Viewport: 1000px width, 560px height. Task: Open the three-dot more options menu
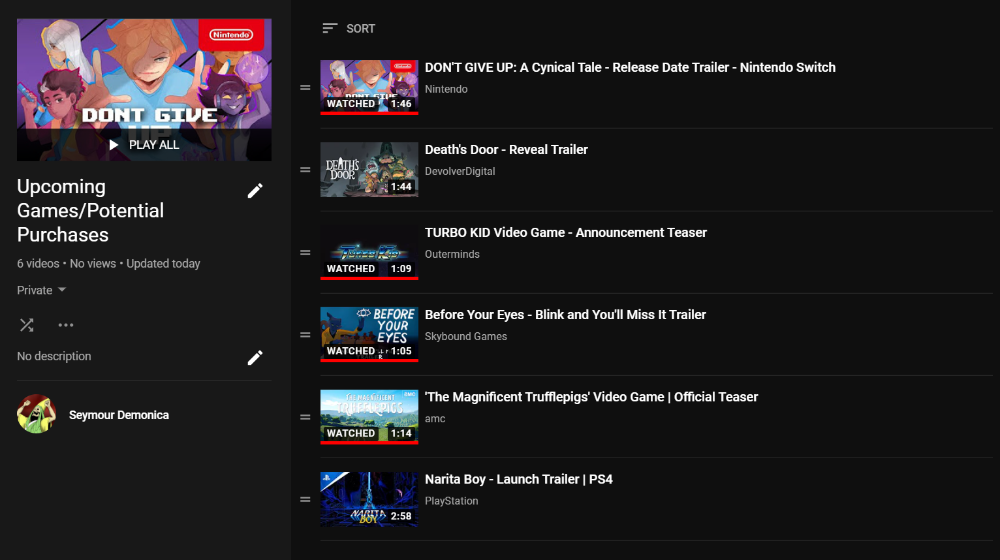66,325
